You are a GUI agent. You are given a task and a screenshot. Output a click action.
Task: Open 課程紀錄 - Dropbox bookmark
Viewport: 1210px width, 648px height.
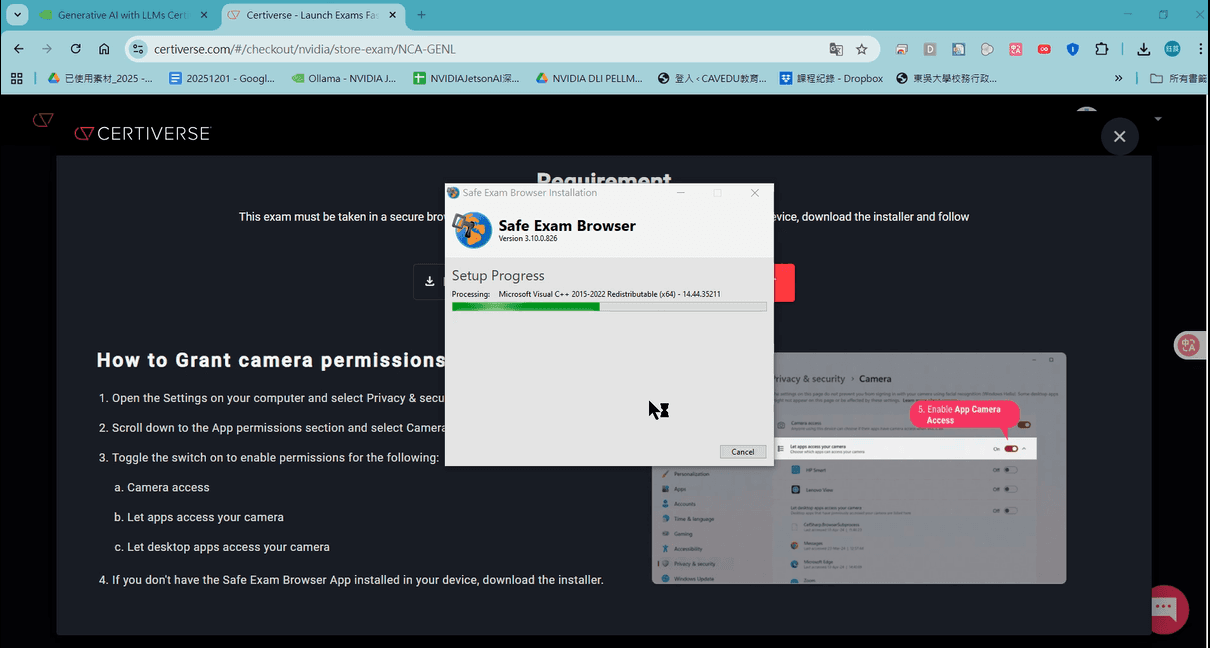(x=832, y=78)
